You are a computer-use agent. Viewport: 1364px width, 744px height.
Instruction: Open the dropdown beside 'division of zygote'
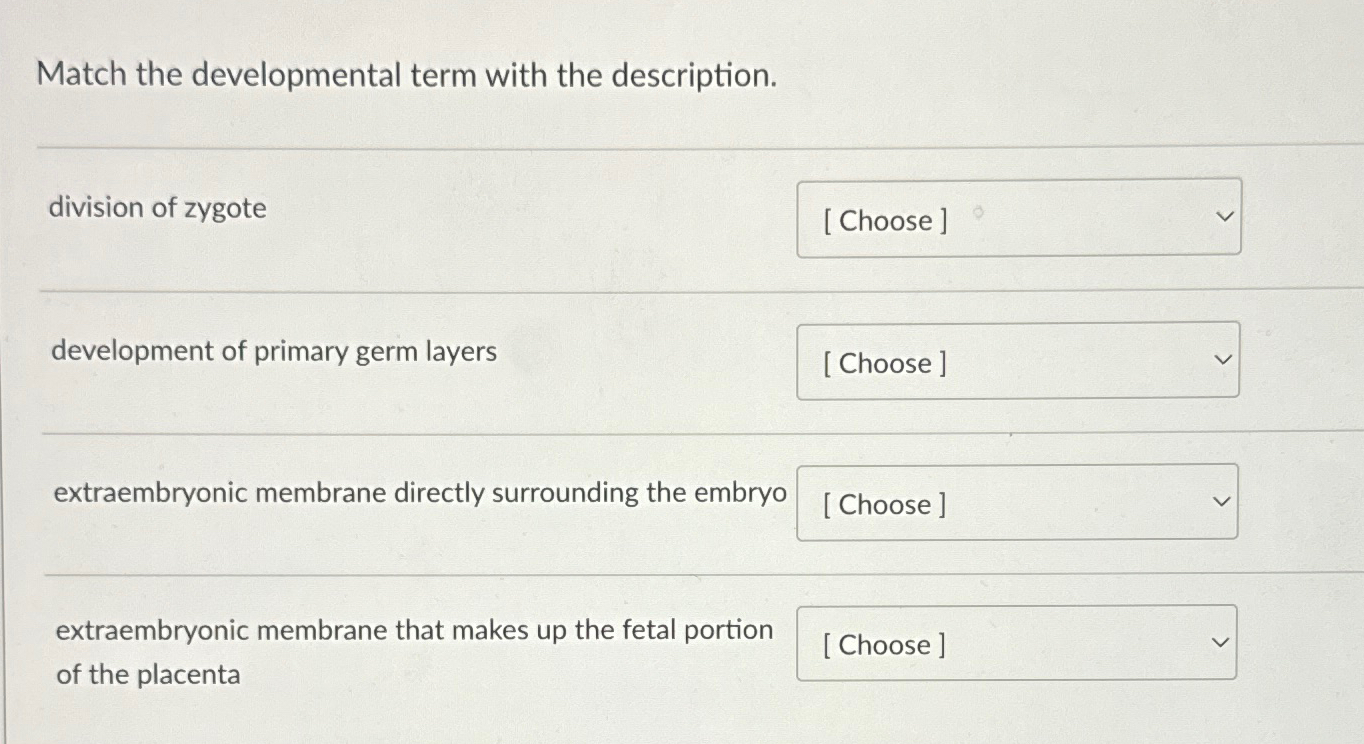[1018, 217]
